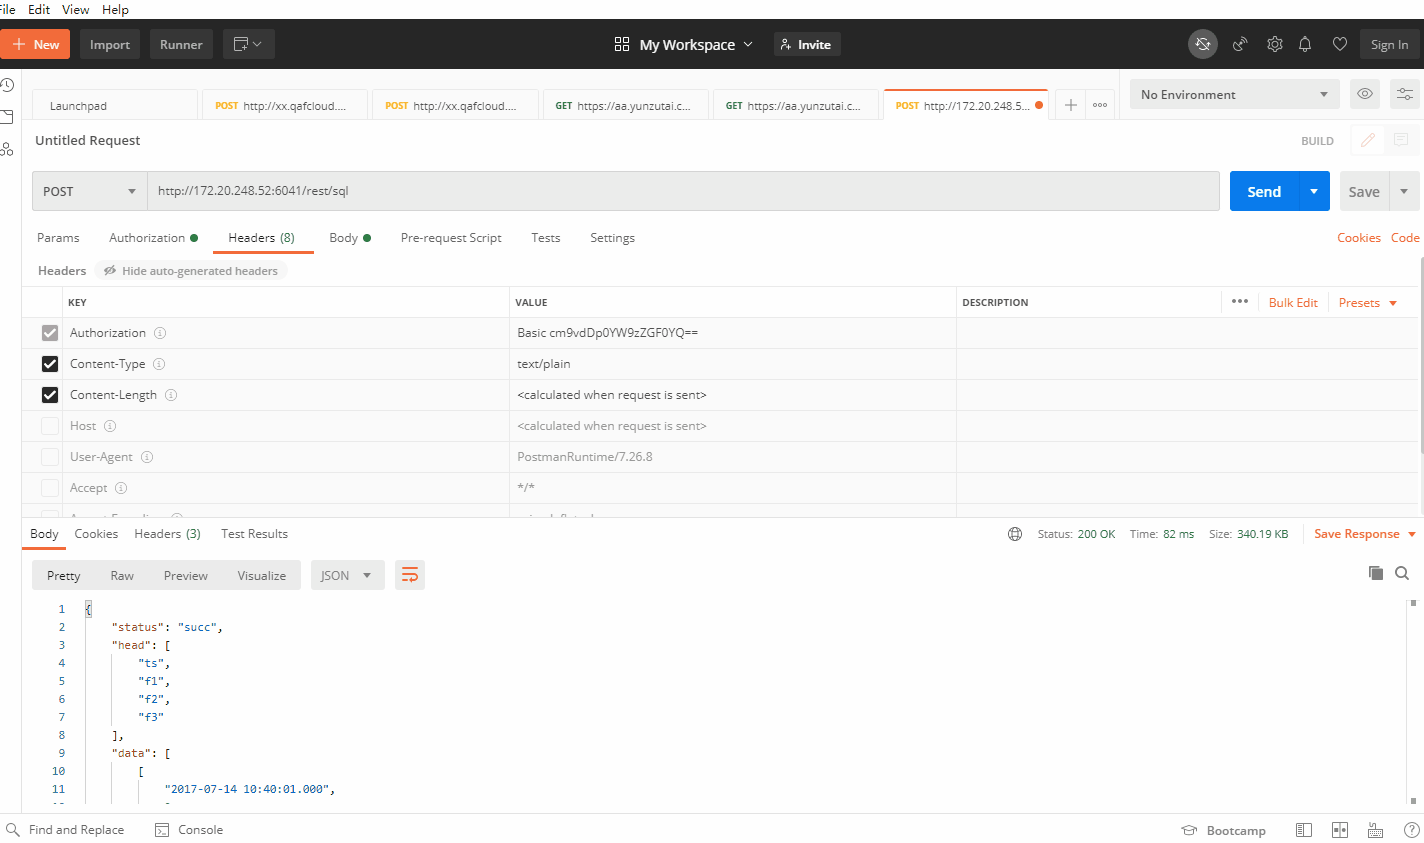The image size is (1424, 843).
Task: Switch to the Pre-request Script tab
Action: coord(451,238)
